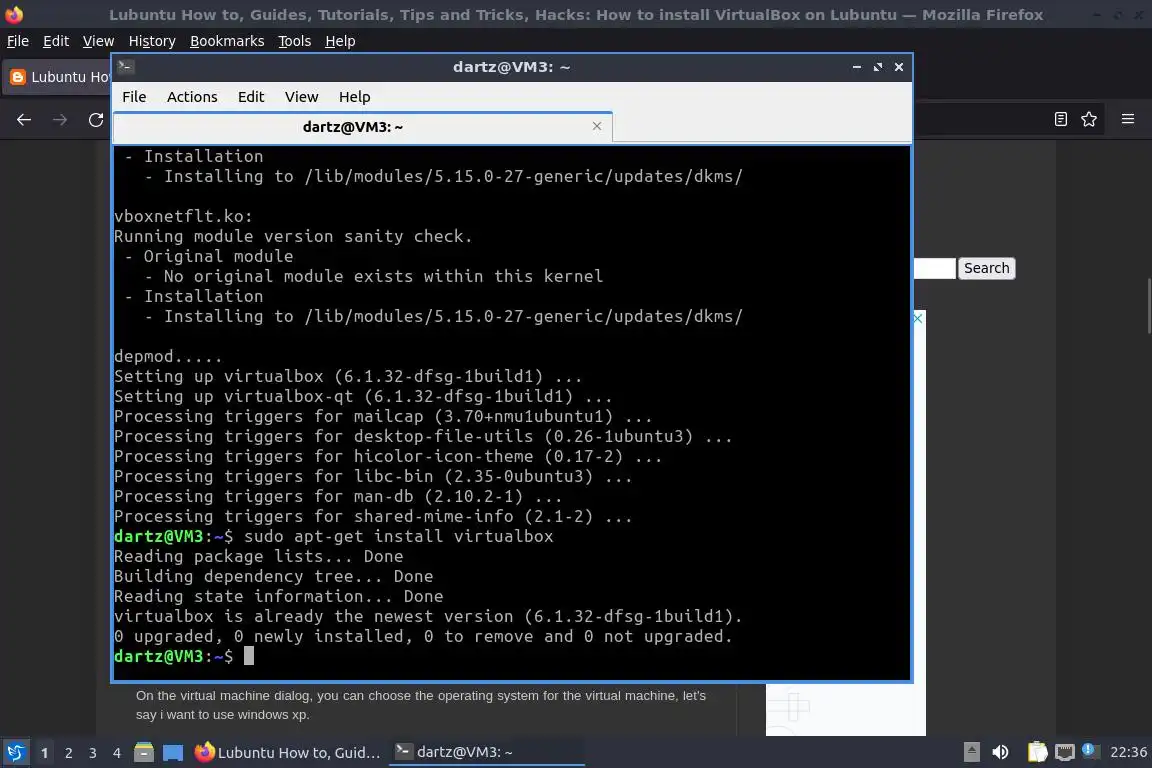Open the Firefox Bookmarks menu
Screen dimensions: 1152x768
point(227,41)
